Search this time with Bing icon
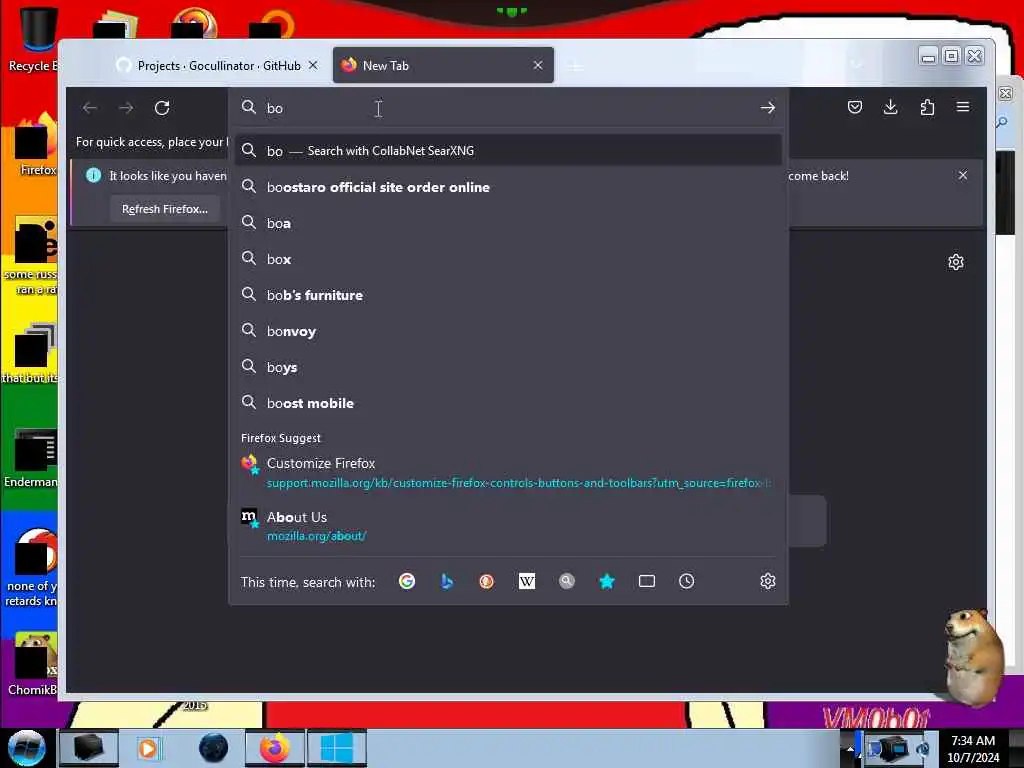Screen dimensions: 1024x768 447,581
